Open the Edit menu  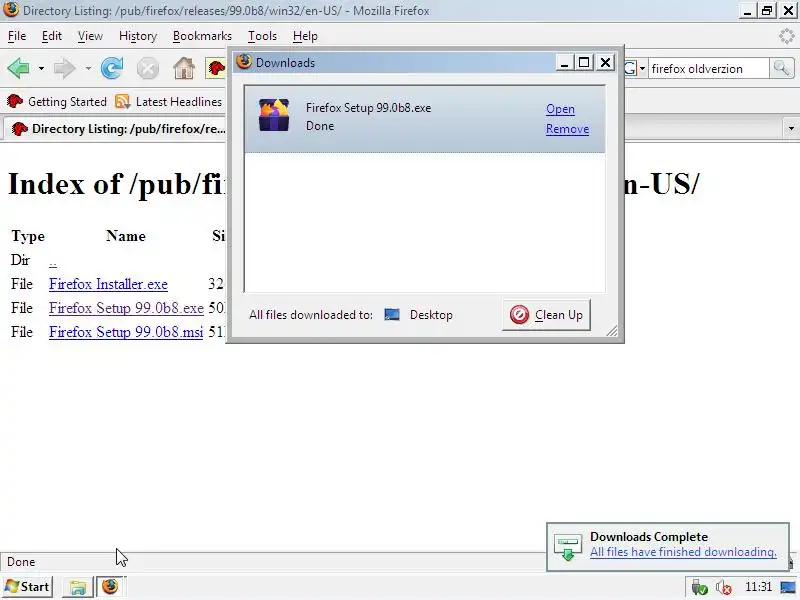52,36
